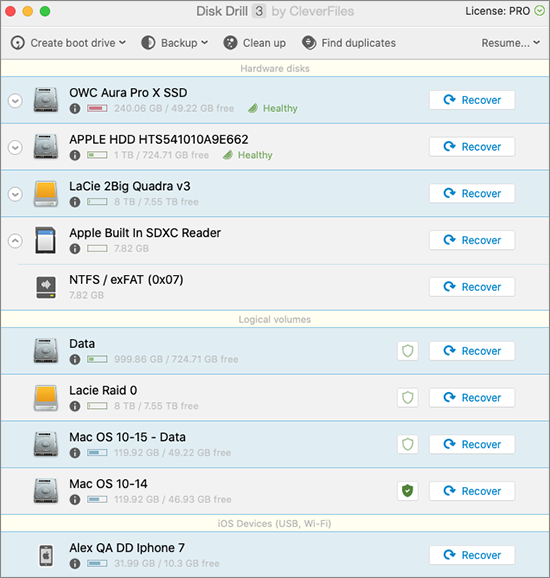Screen dimensions: 550x578
Task: Recover the Alex QA DD Iphone 7
Action: pos(472,555)
